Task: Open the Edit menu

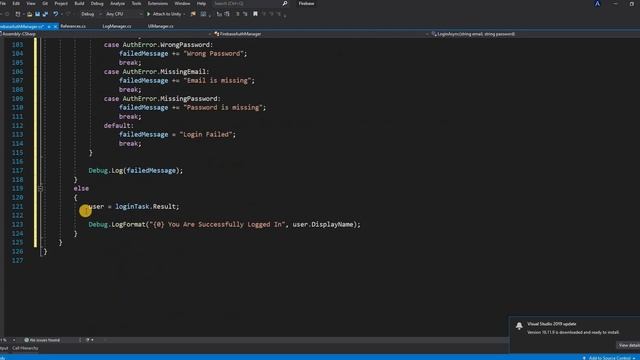Action: (16, 3)
